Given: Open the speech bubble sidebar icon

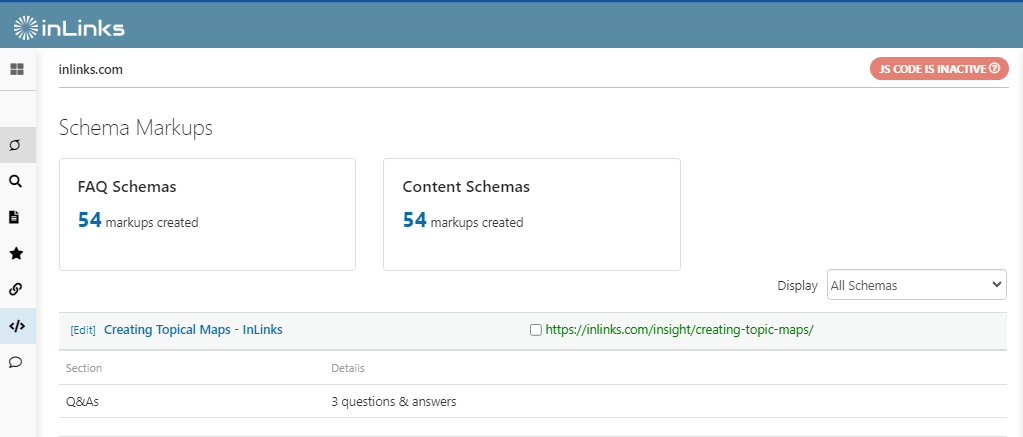Looking at the screenshot, I should click(x=16, y=362).
